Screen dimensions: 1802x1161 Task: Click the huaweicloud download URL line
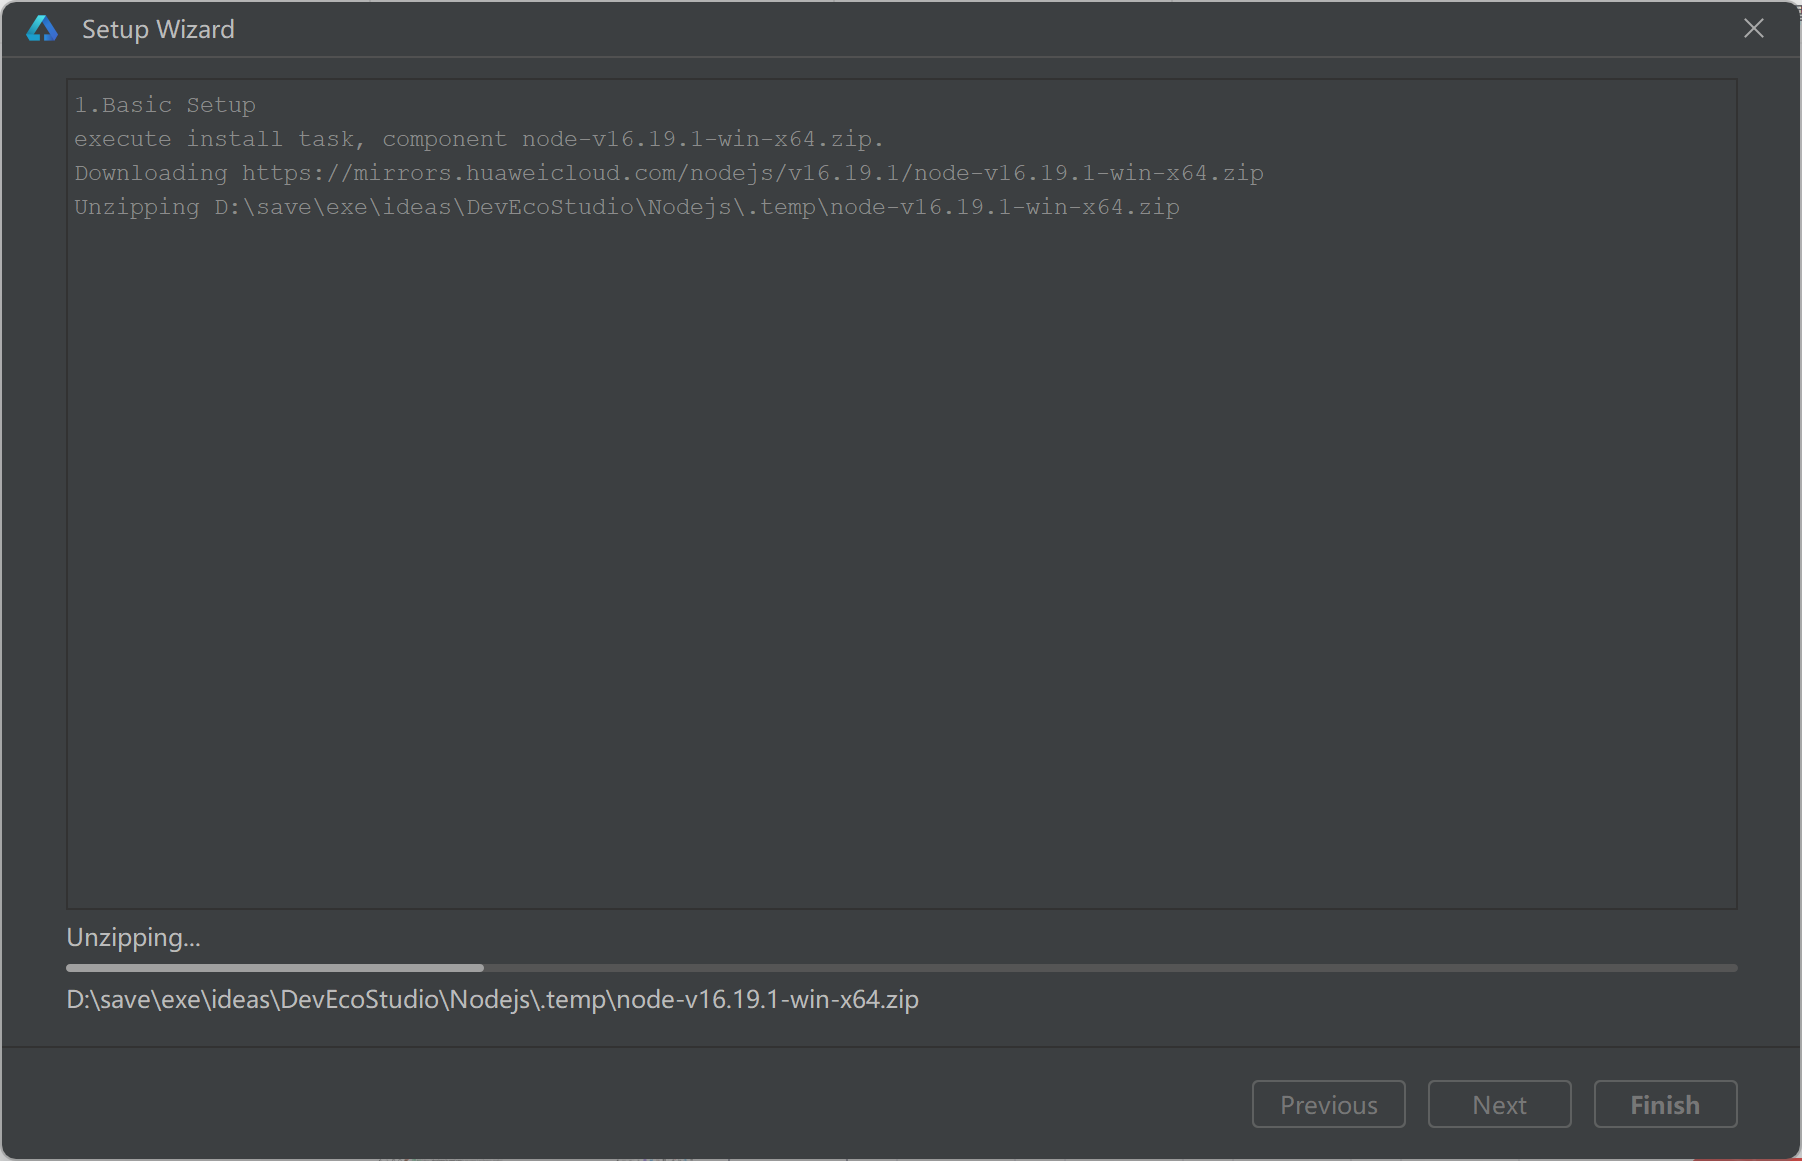[669, 173]
